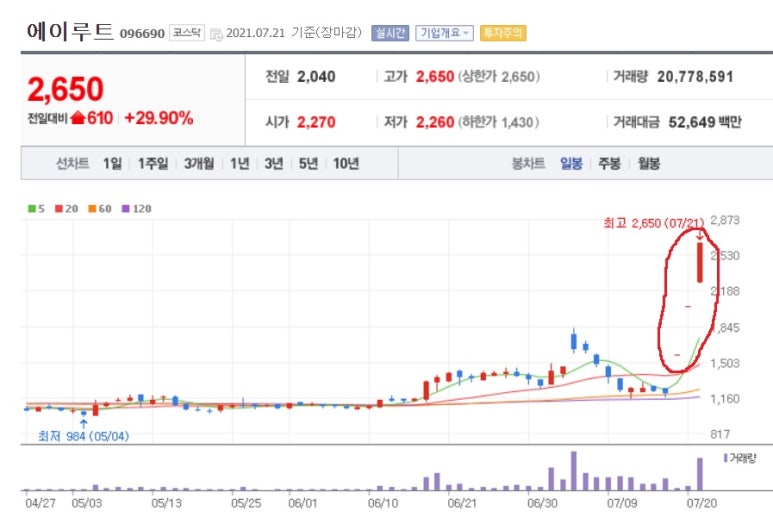Click the 최저 984 (05/04) chart label
Viewport: 773px width, 530px height.
pos(83,436)
